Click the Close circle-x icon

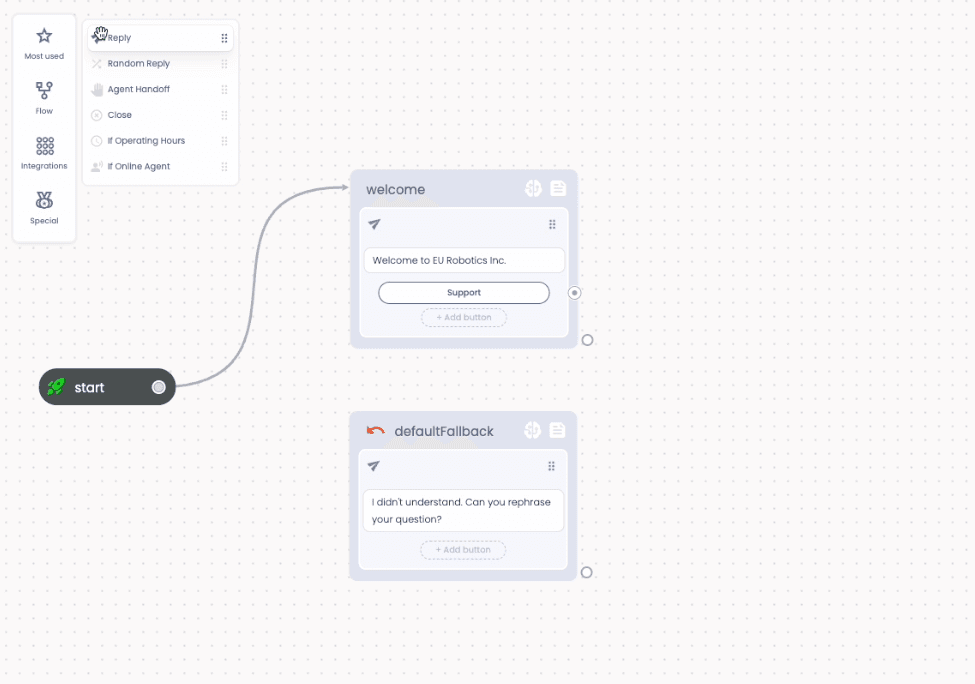point(96,115)
